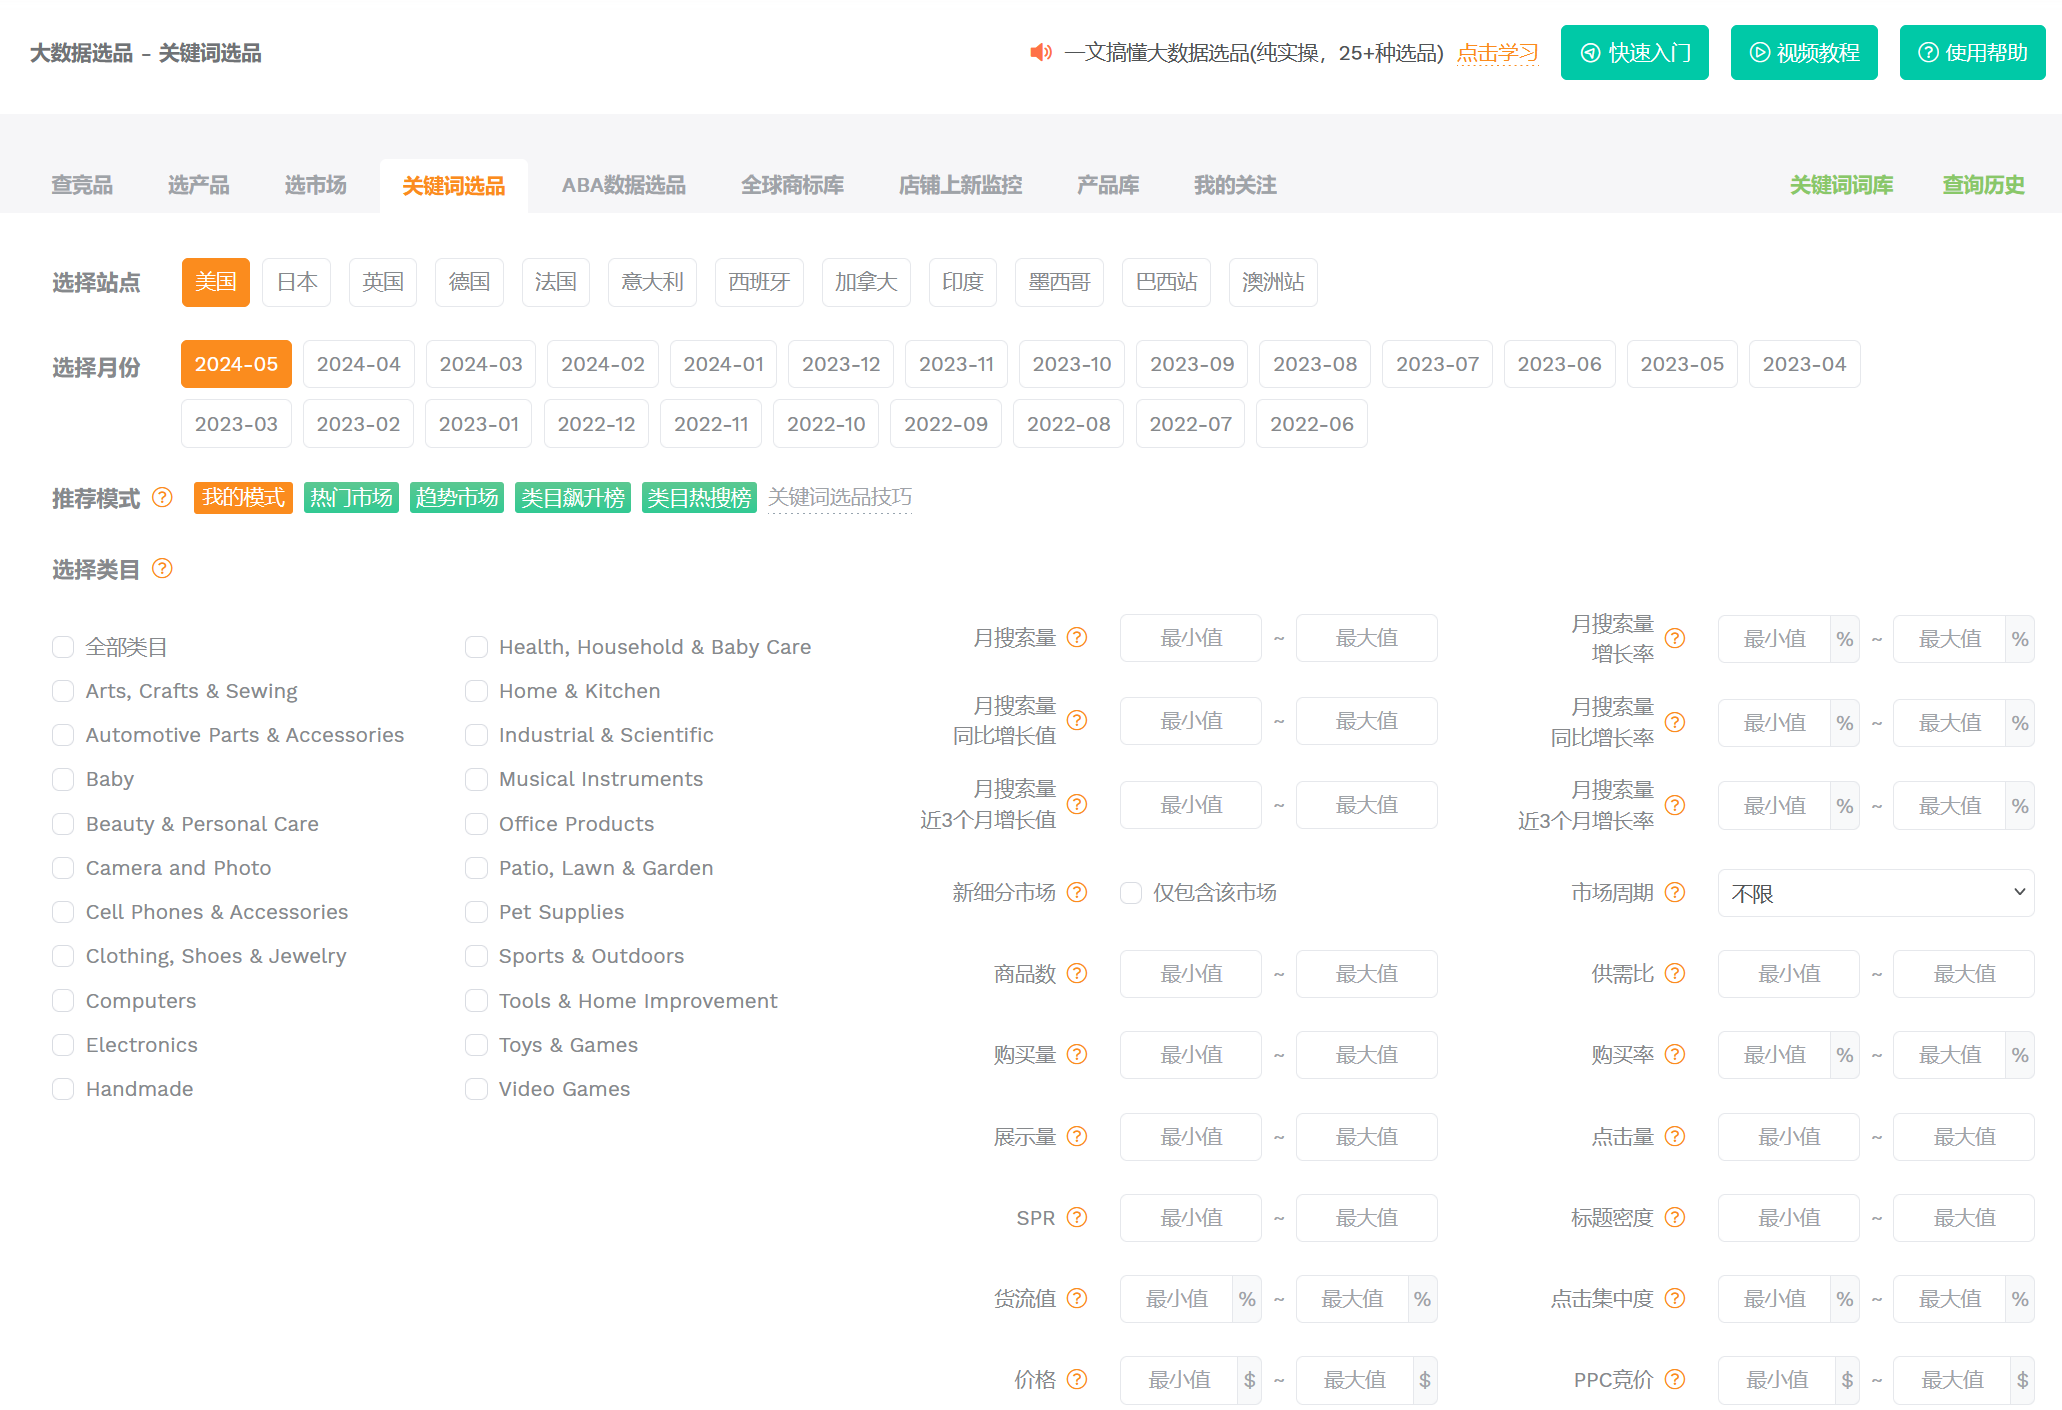The width and height of the screenshot is (2062, 1410).
Task: Check the 全部类目 checkbox
Action: [63, 647]
